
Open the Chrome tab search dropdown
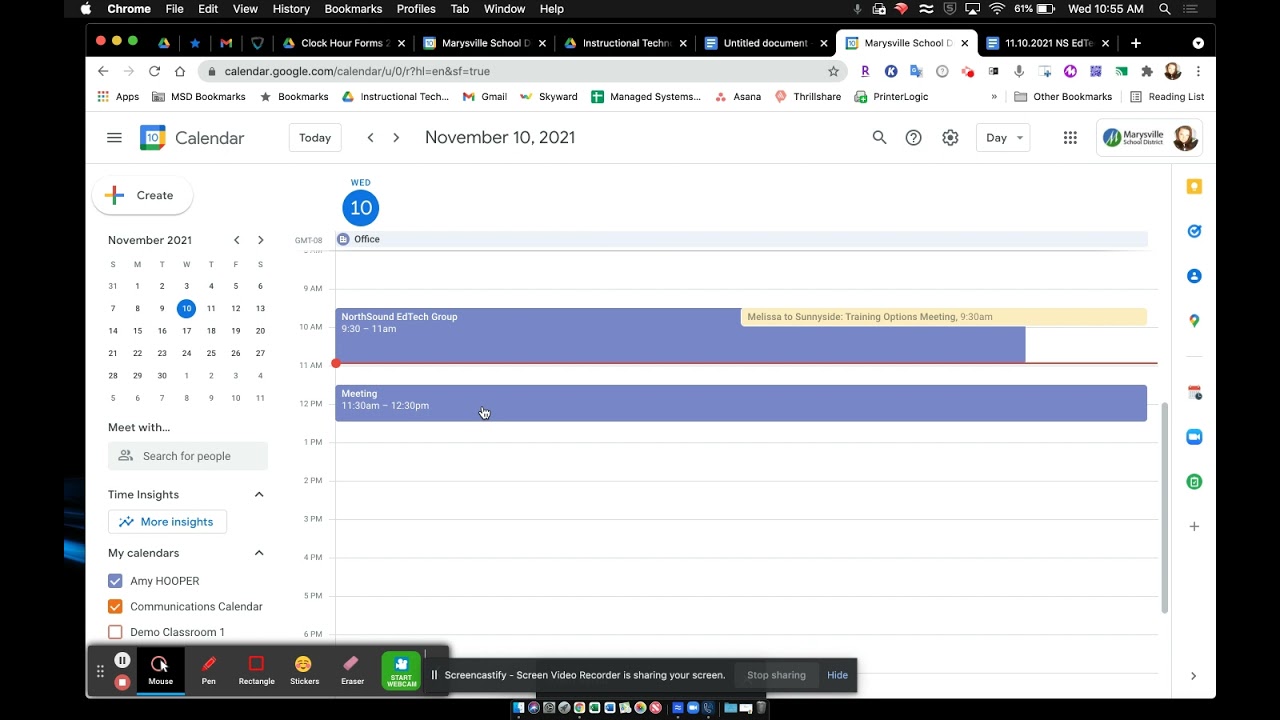[x=1198, y=43]
